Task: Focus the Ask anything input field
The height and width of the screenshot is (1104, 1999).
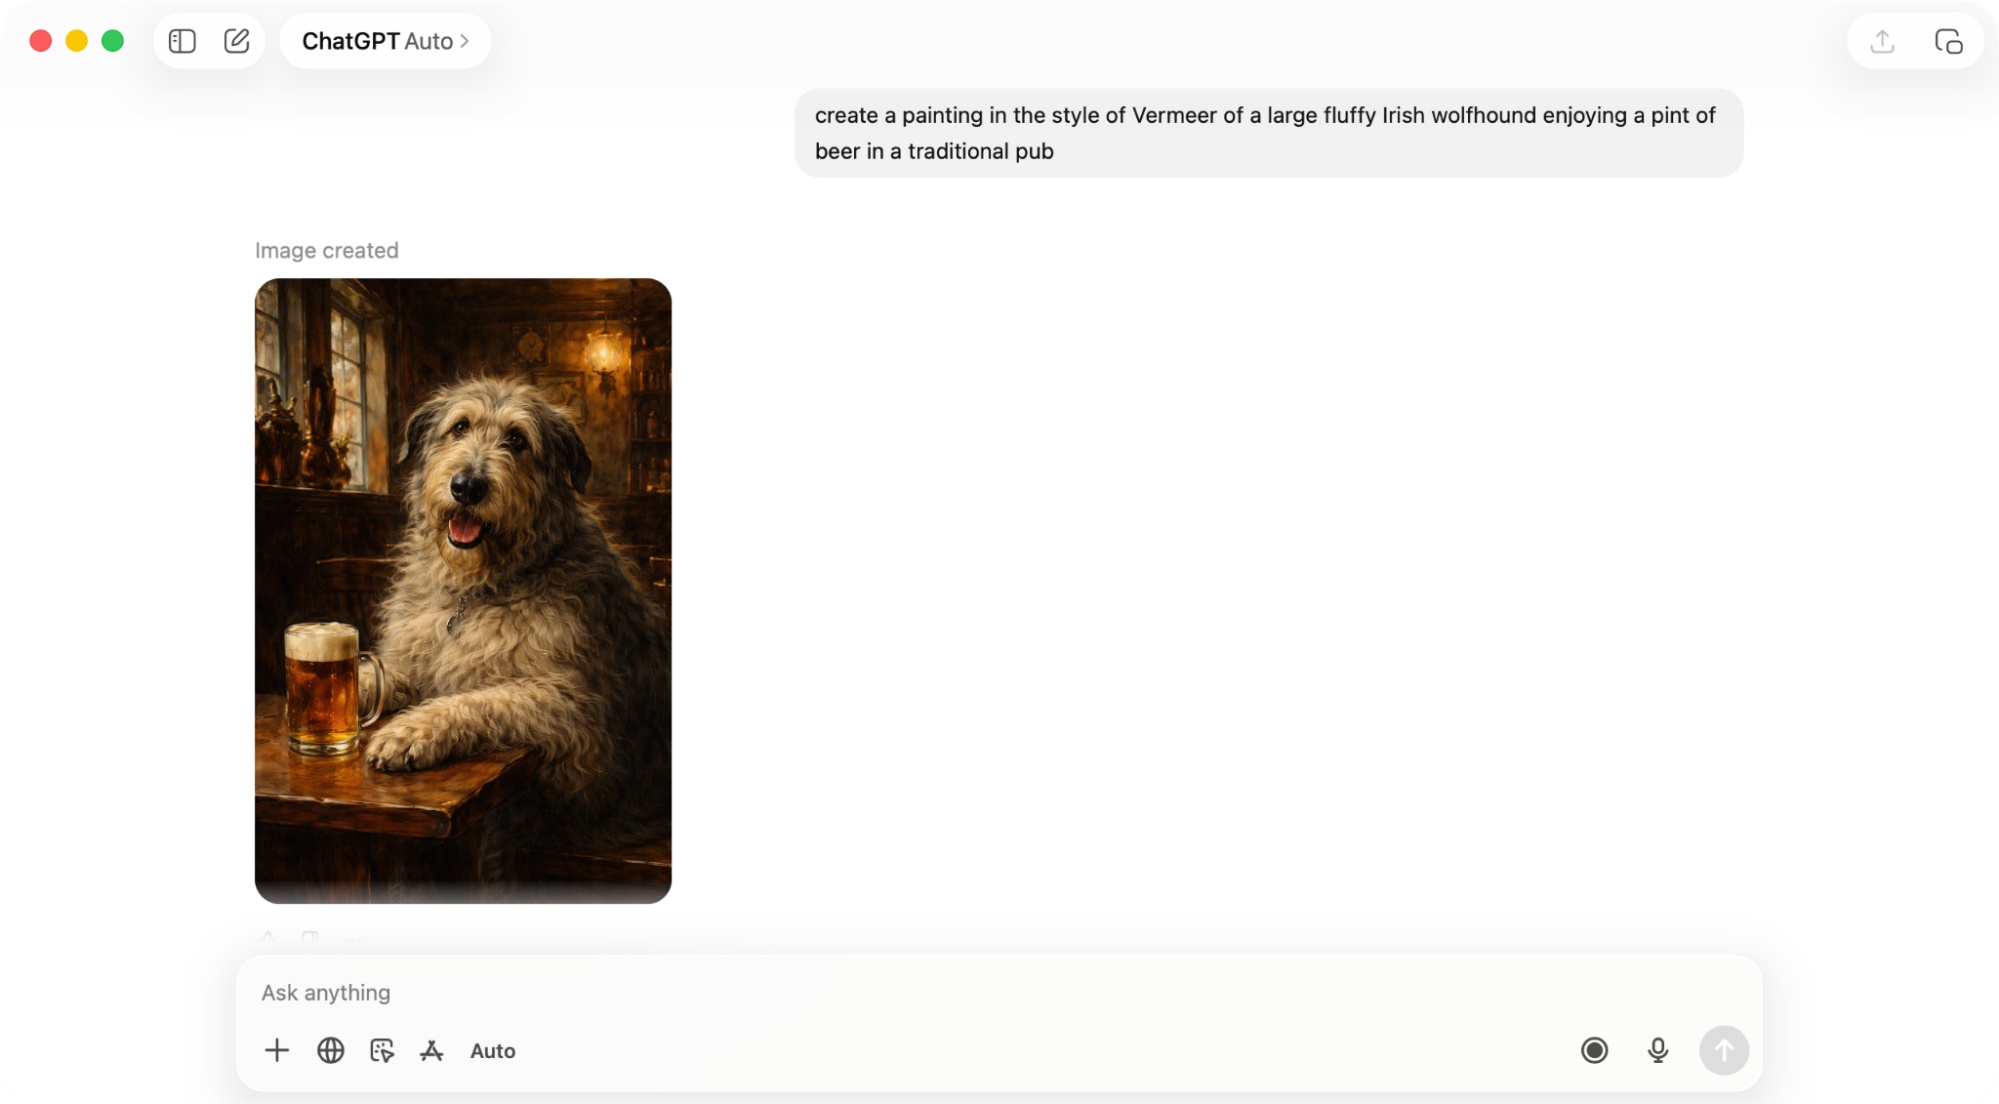Action: (x=900, y=992)
